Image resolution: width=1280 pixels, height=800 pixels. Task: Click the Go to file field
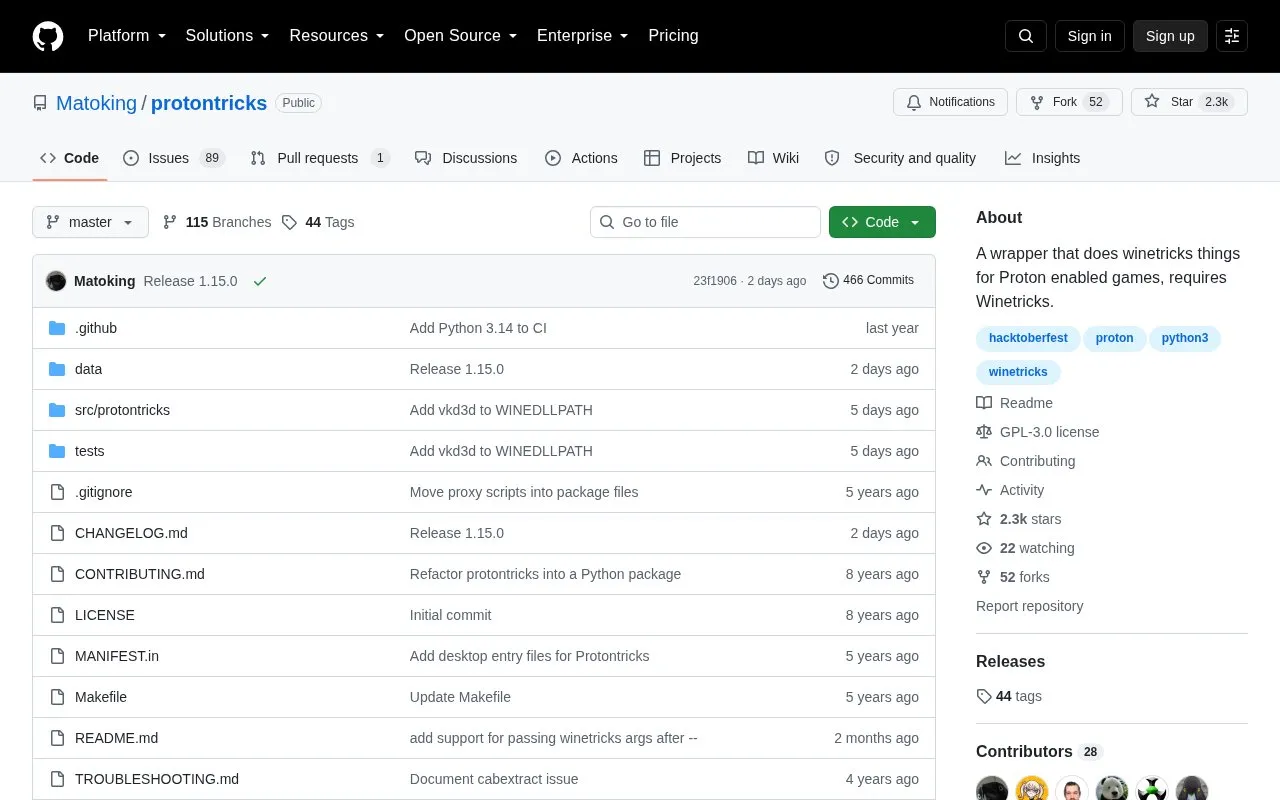click(705, 222)
